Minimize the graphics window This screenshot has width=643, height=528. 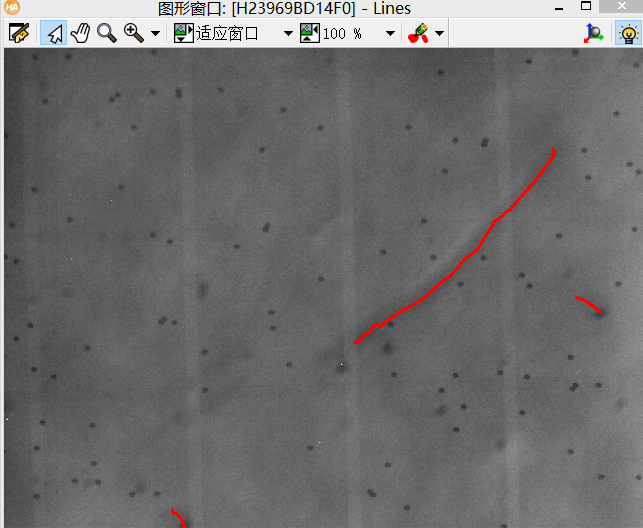coord(559,8)
